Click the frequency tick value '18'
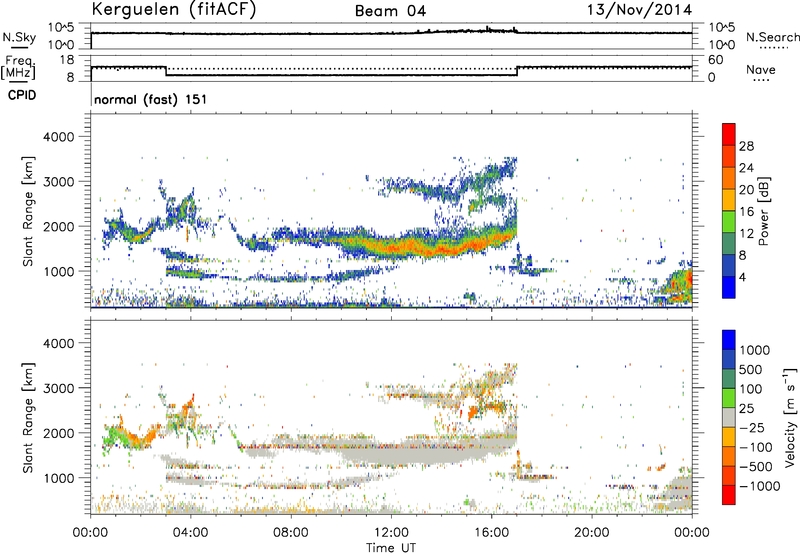Image resolution: width=800 pixels, height=554 pixels. [x=67, y=60]
